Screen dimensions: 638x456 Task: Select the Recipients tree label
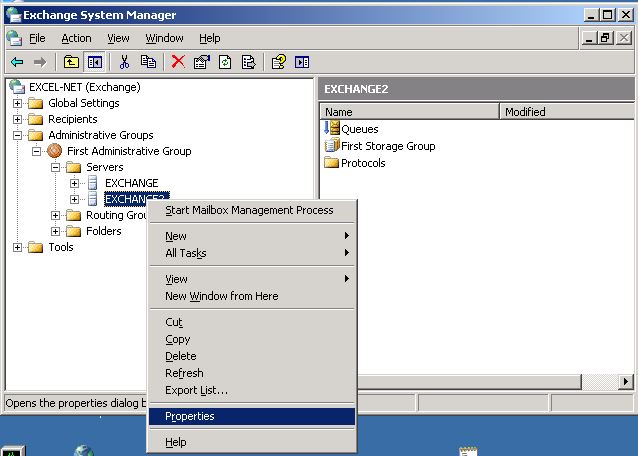(73, 119)
